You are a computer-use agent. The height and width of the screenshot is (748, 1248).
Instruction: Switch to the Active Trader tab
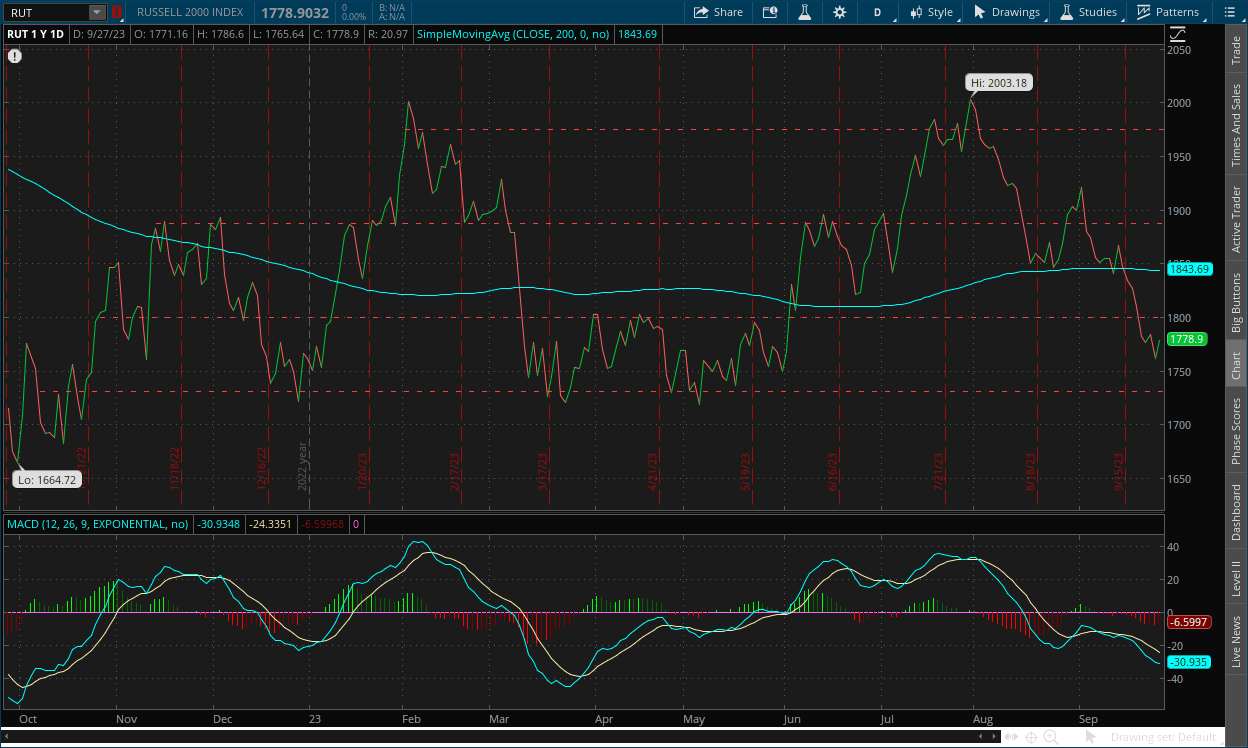1236,219
